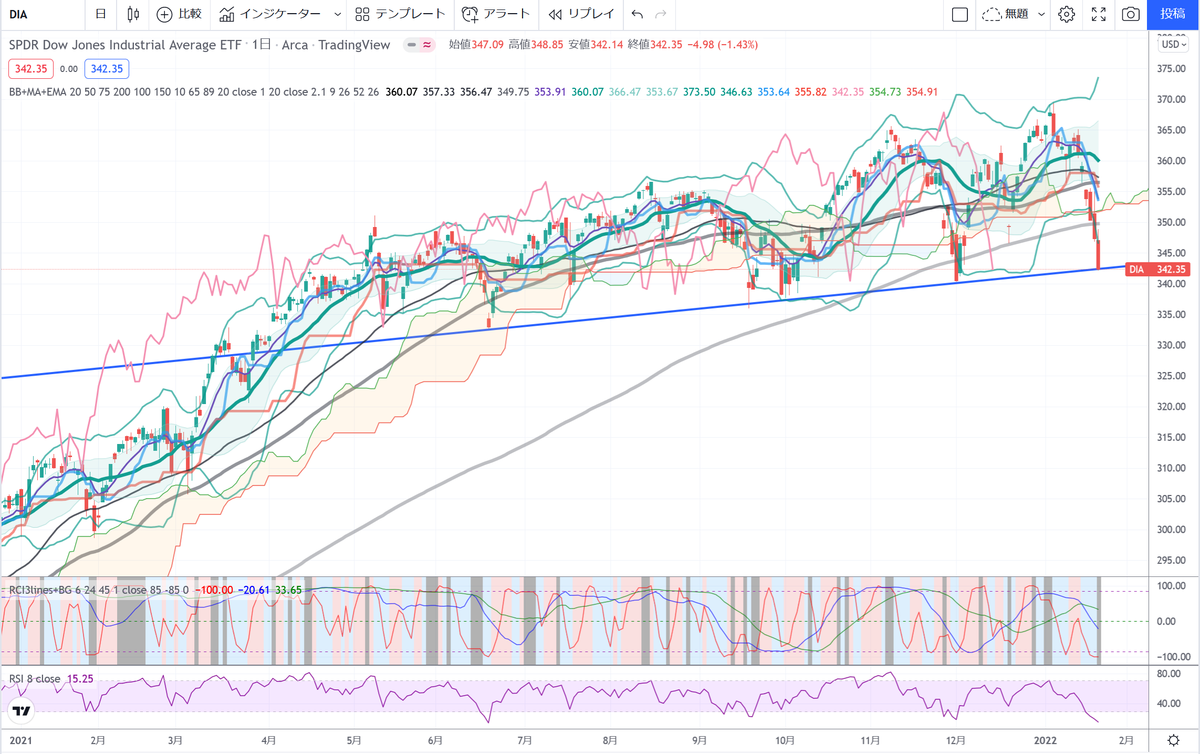
Task: Click the DIA 342.35 price label
Action: [x=1160, y=269]
